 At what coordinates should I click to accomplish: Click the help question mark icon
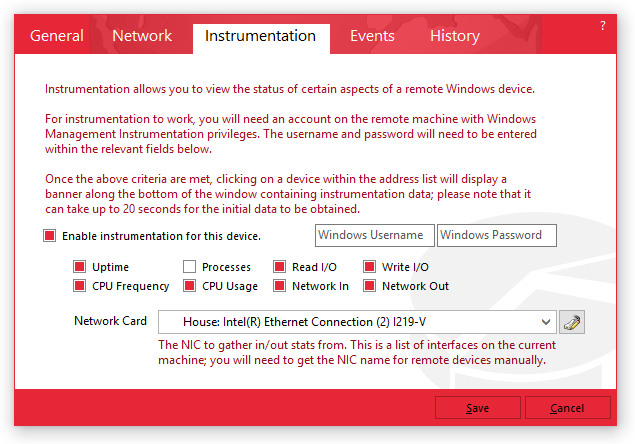point(602,26)
